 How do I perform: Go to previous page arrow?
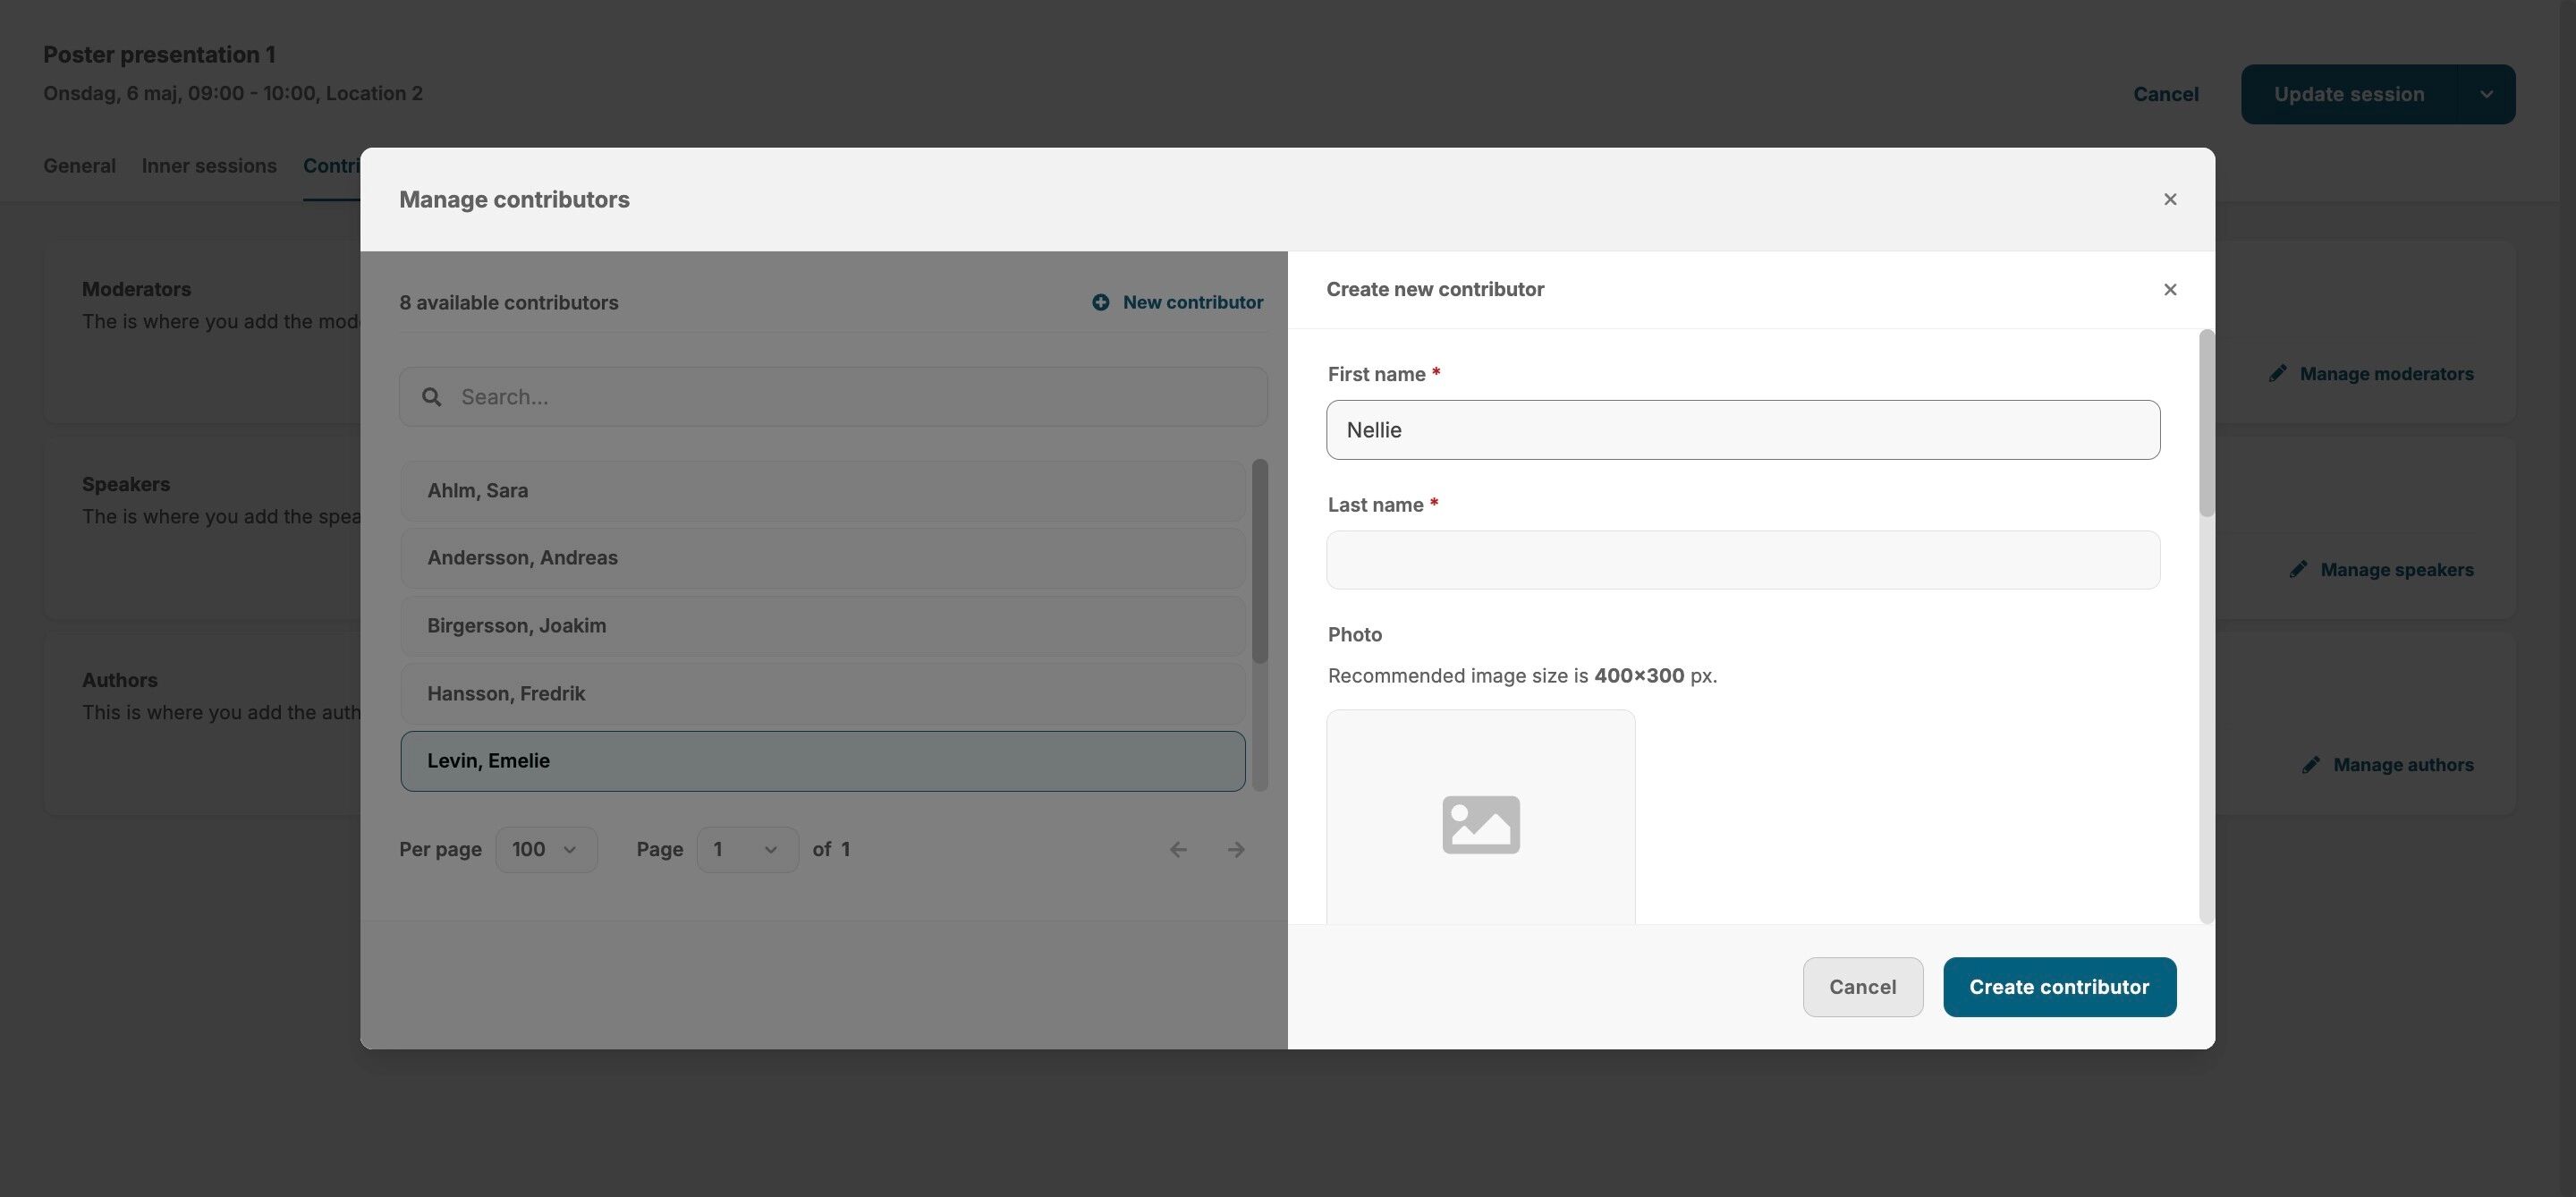click(1178, 849)
